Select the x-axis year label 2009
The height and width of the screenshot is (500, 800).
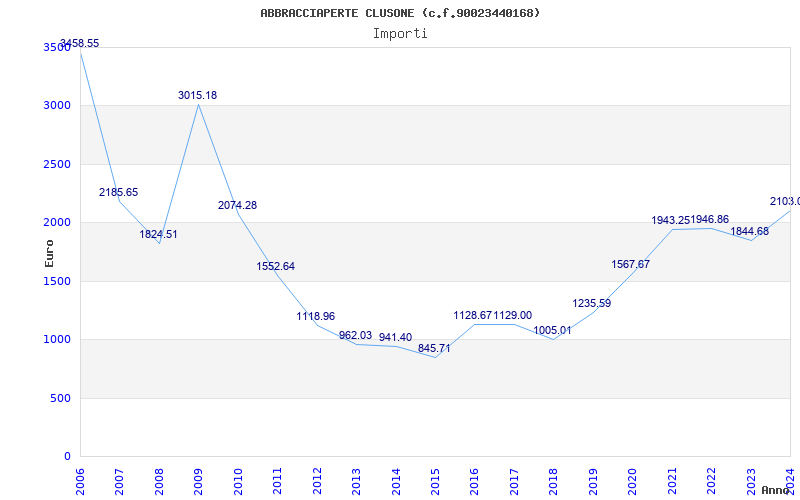pos(198,482)
